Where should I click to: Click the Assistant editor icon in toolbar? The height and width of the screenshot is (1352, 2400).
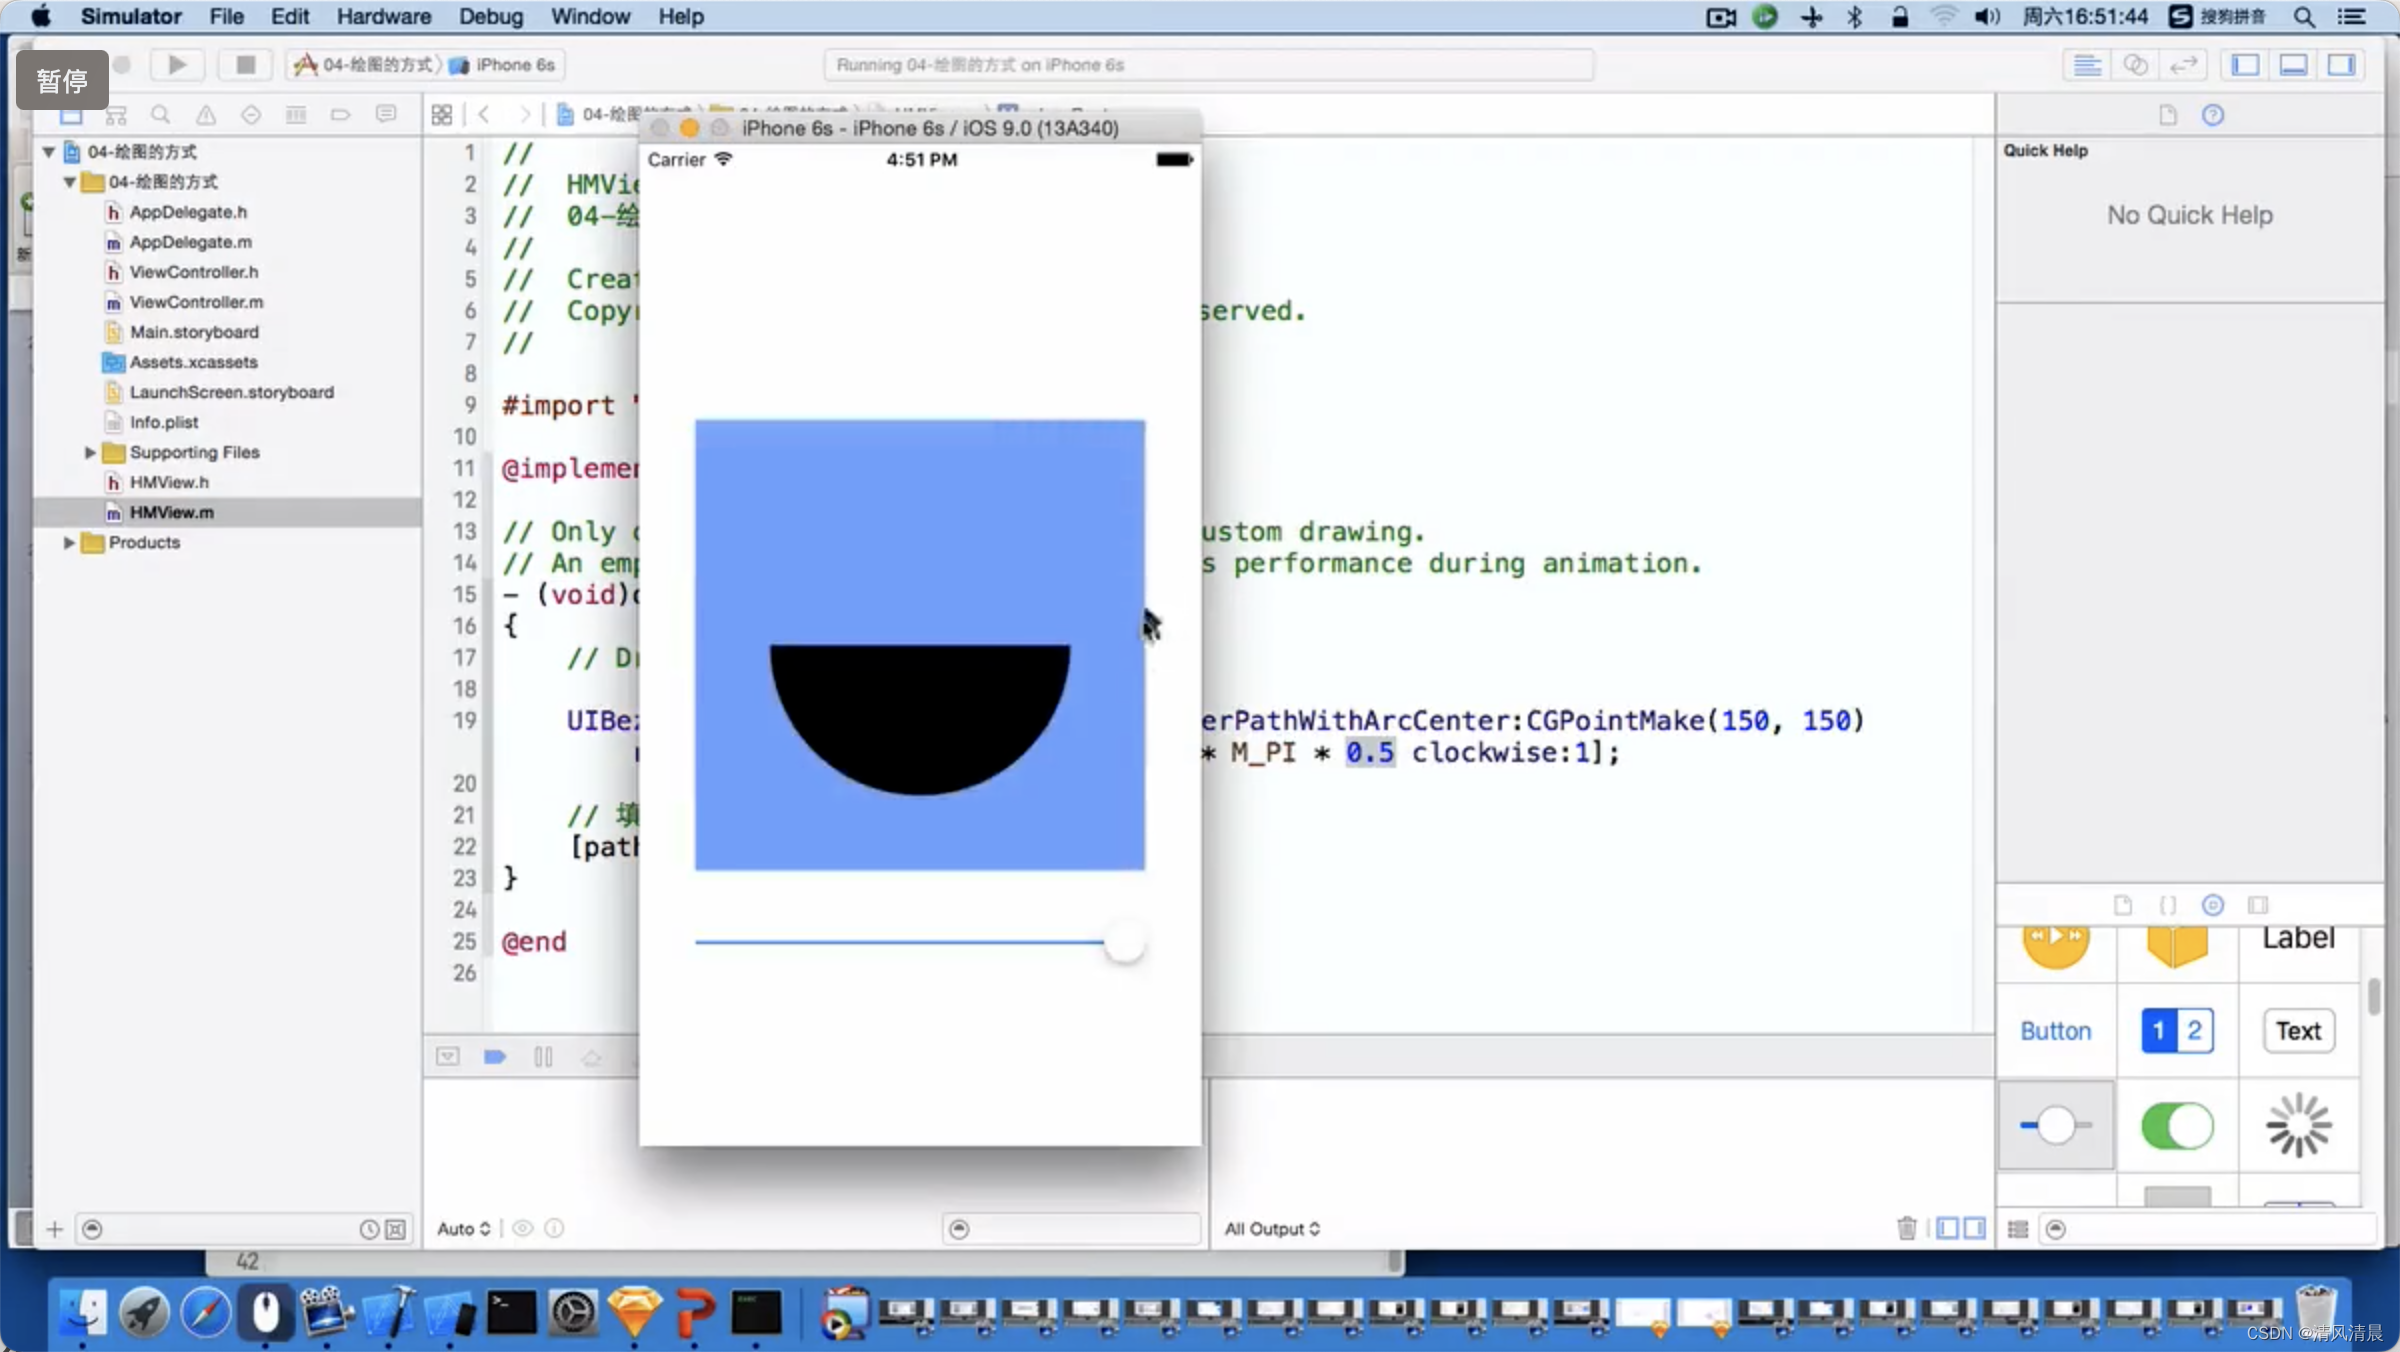[x=2136, y=64]
